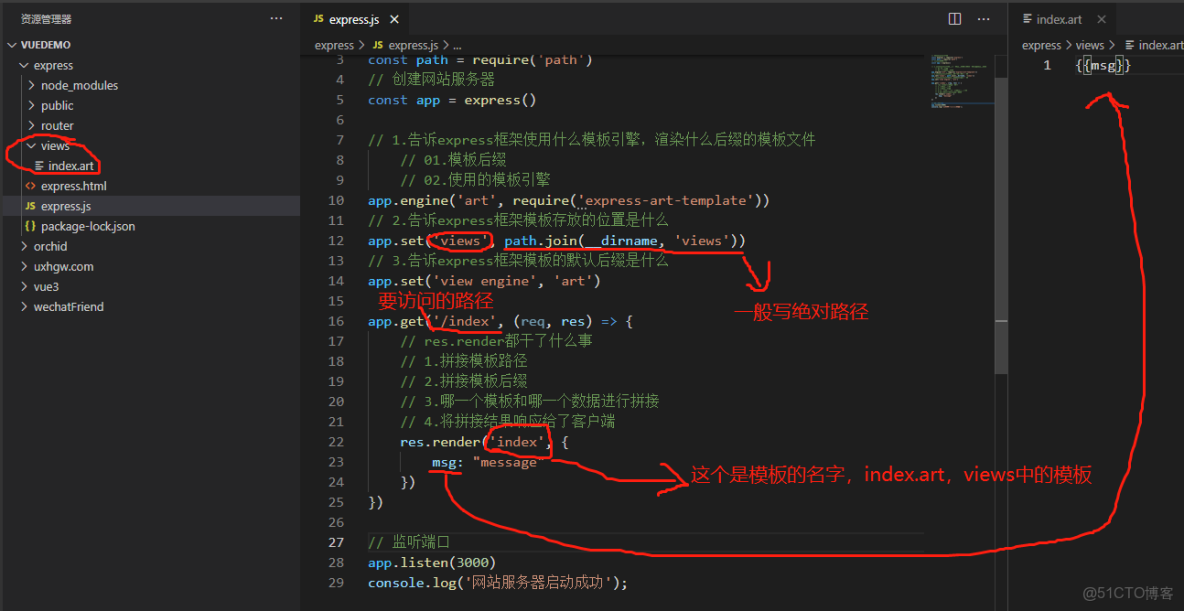Click the file icon on the index.art tab

coord(1030,18)
